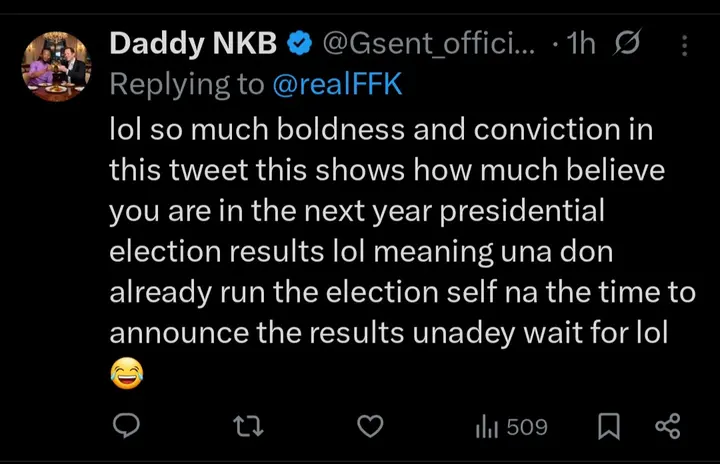Open the share icon menu

[x=667, y=427]
